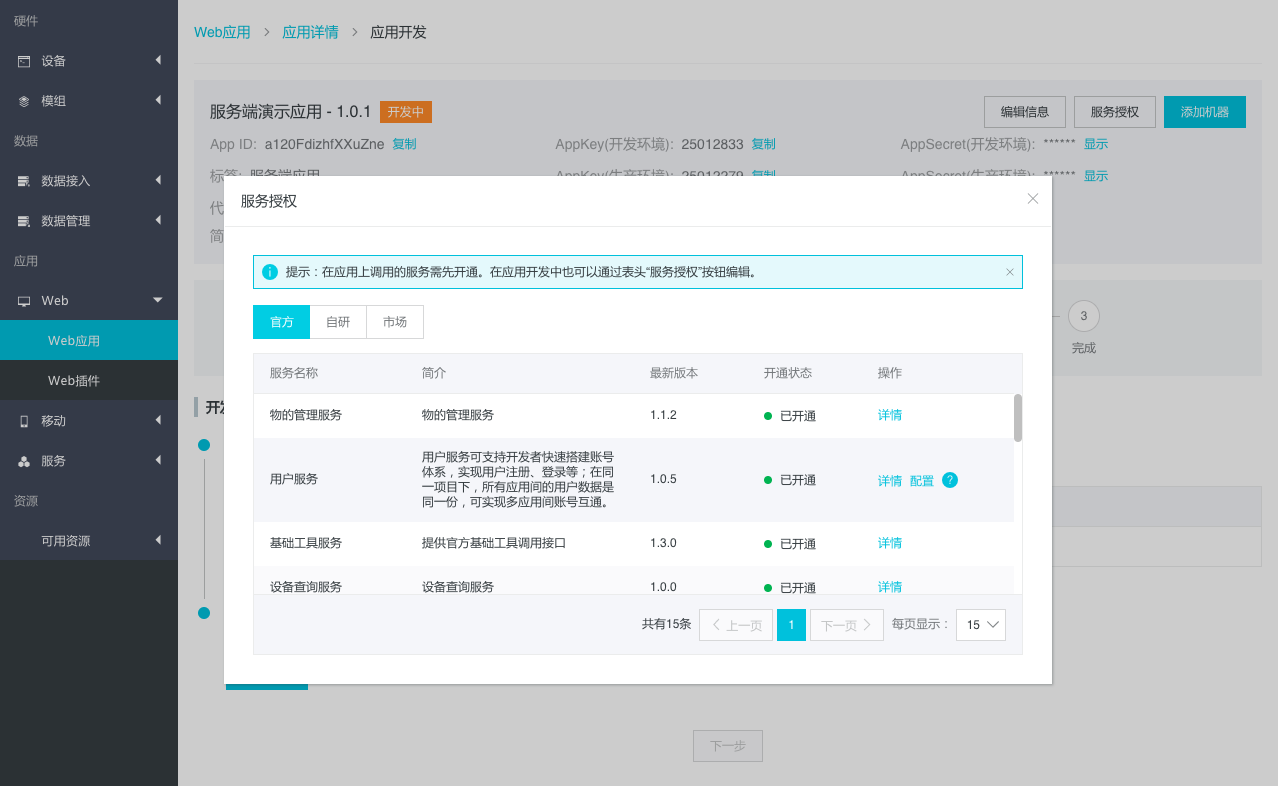Switch to the 官方 tab

tap(282, 322)
